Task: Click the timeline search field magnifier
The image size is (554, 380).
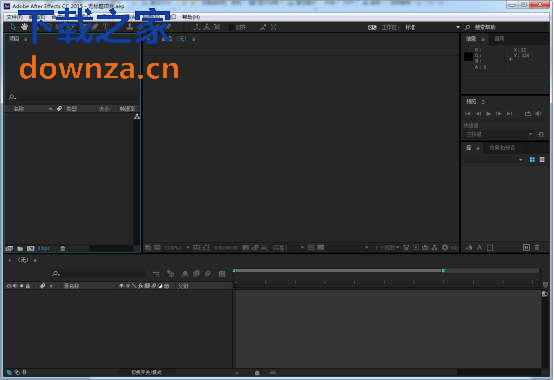Action: pyautogui.click(x=56, y=274)
